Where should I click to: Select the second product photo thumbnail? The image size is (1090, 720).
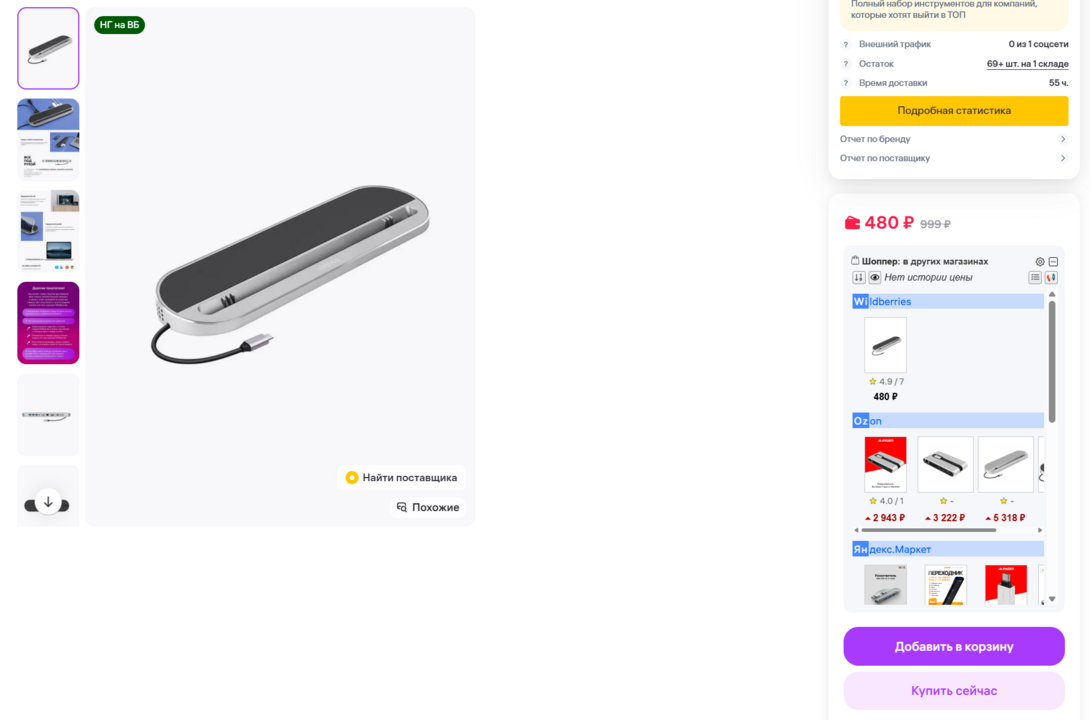(48, 139)
